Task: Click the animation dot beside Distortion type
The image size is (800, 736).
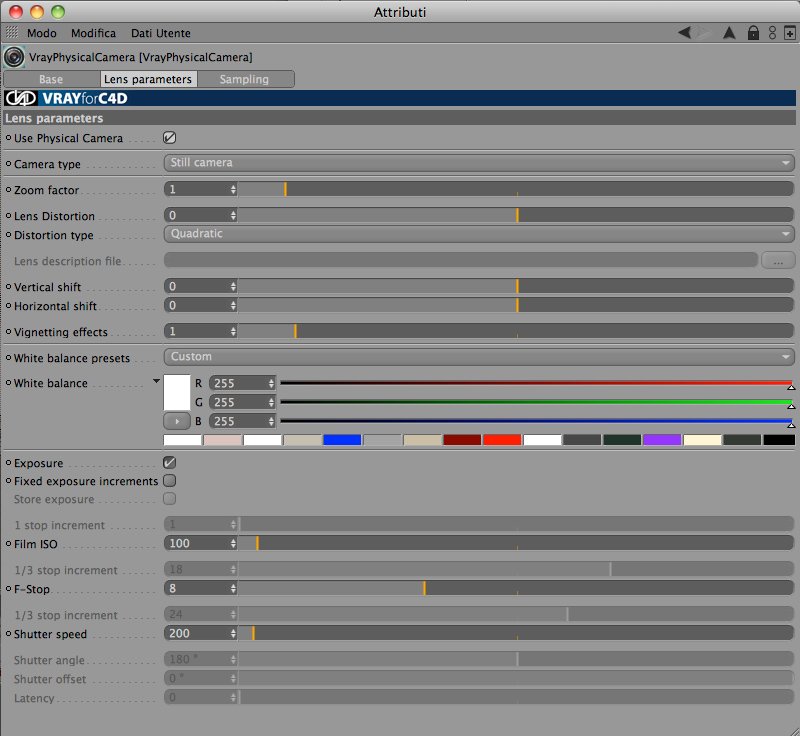Action: point(8,235)
